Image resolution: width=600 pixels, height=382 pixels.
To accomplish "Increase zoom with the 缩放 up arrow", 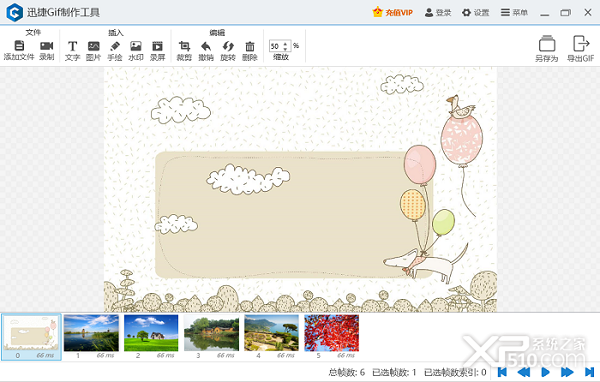I will (285, 44).
